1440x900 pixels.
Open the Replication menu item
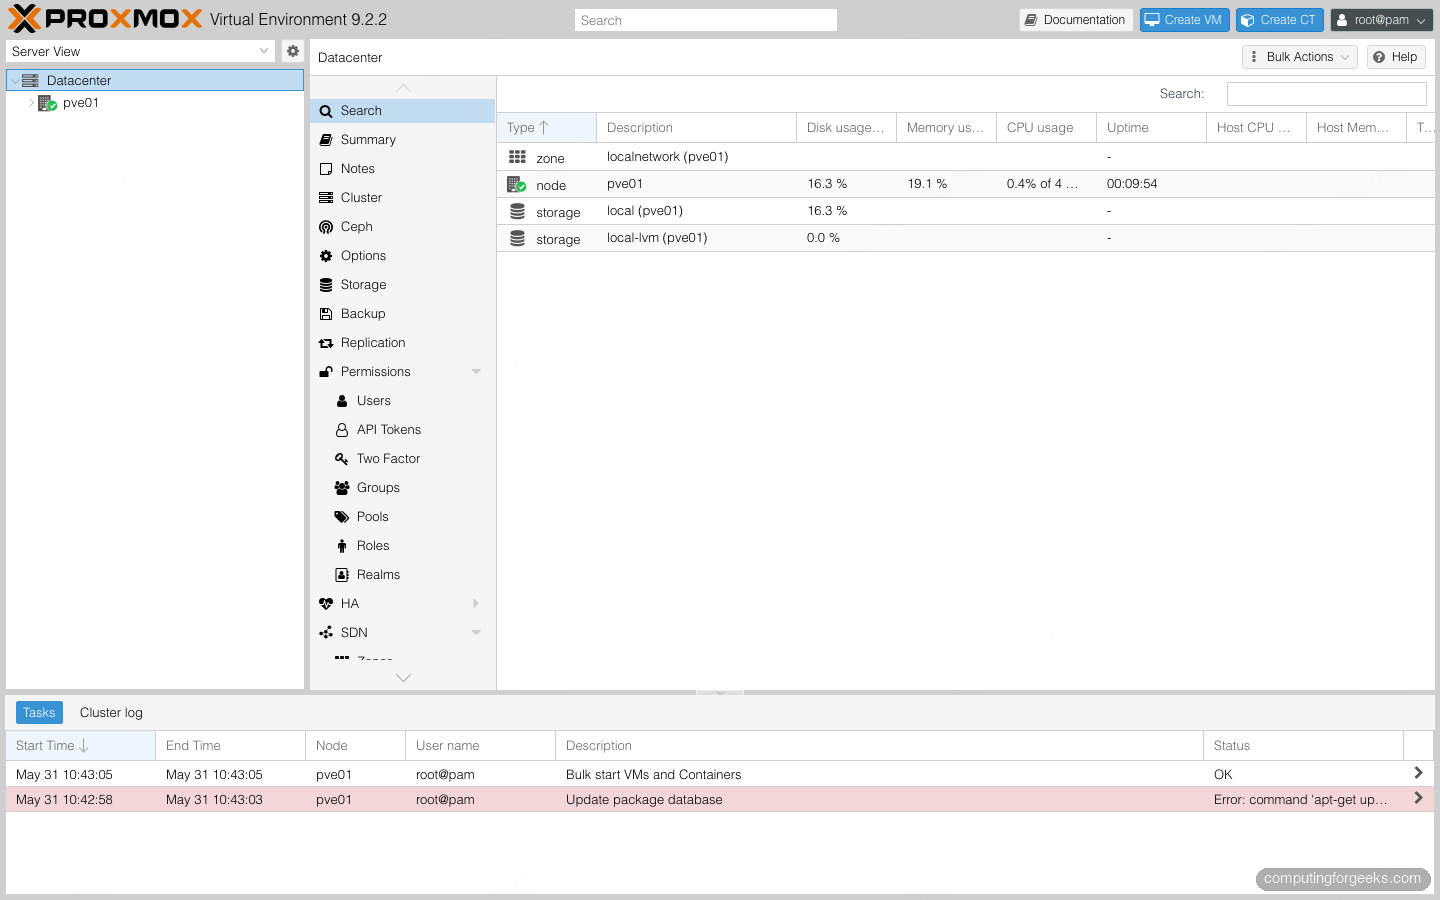pyautogui.click(x=403, y=343)
